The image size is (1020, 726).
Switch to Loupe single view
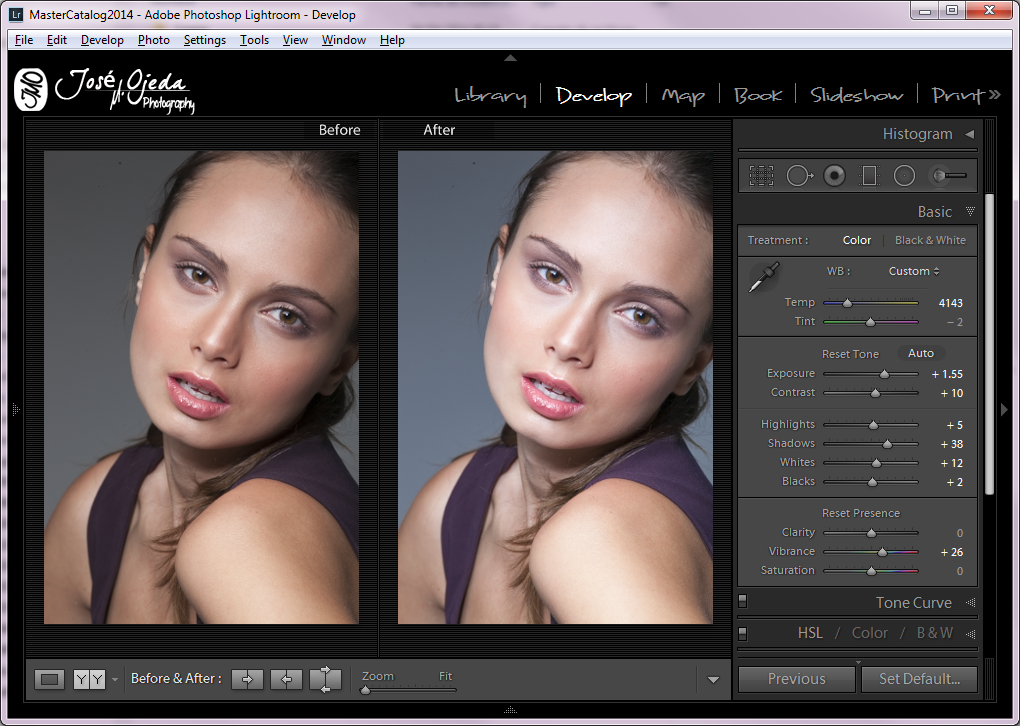pos(49,679)
